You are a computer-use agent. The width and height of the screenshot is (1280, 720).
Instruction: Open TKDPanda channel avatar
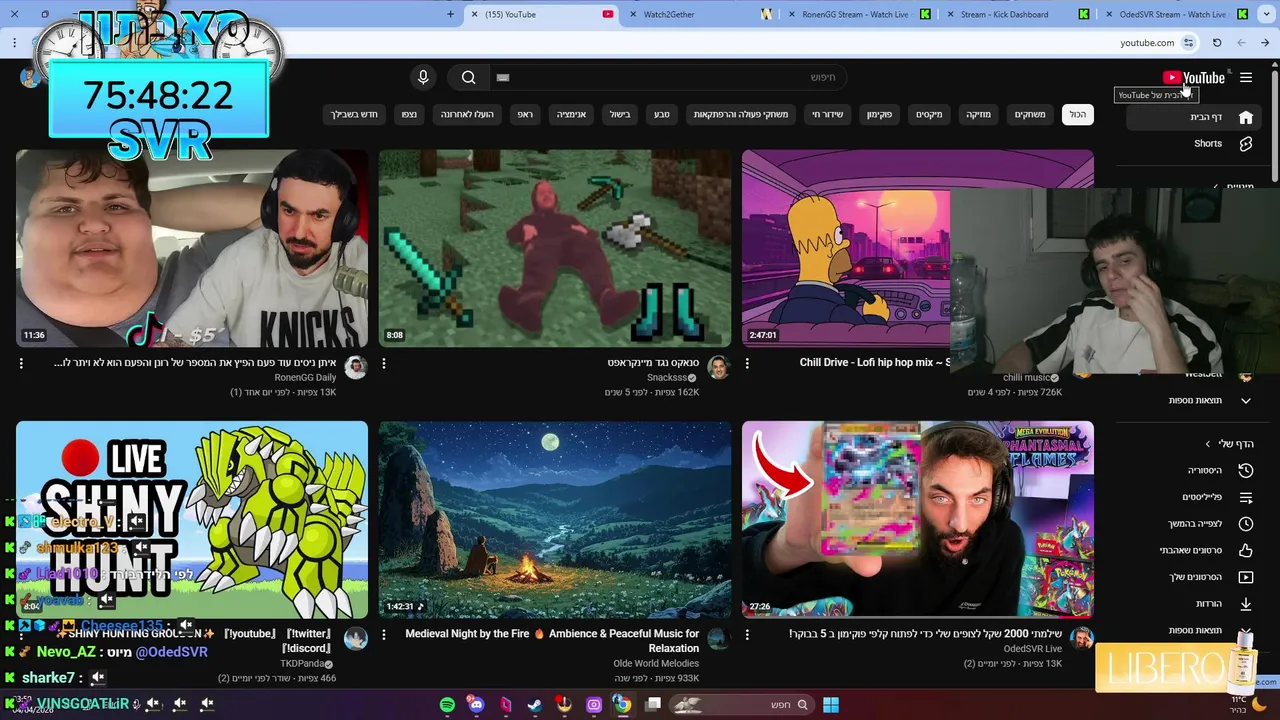(x=355, y=639)
